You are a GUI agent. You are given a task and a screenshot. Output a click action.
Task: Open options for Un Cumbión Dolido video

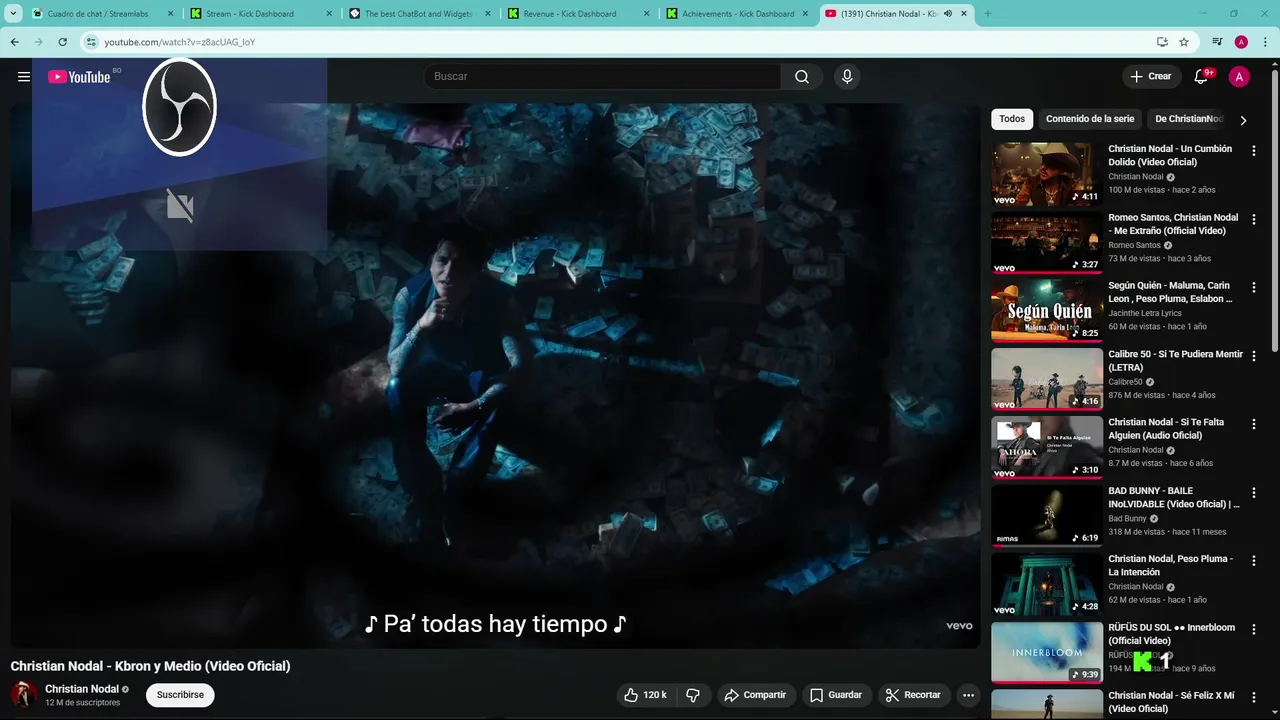(x=1254, y=151)
